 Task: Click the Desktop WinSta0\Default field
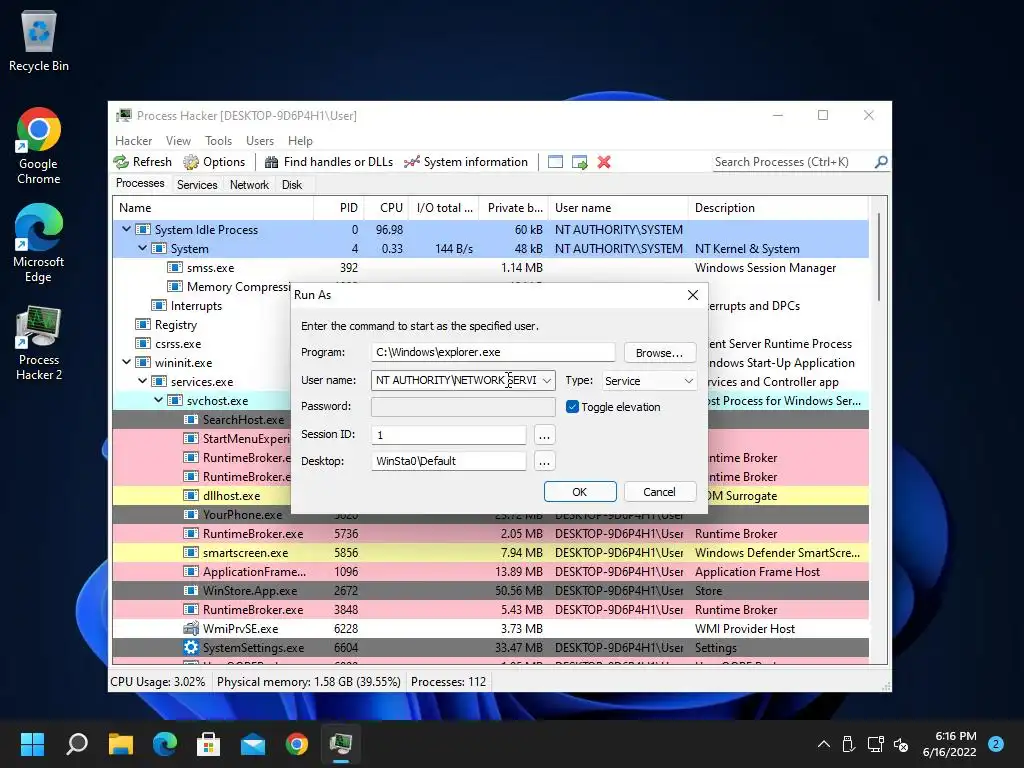[x=449, y=461]
